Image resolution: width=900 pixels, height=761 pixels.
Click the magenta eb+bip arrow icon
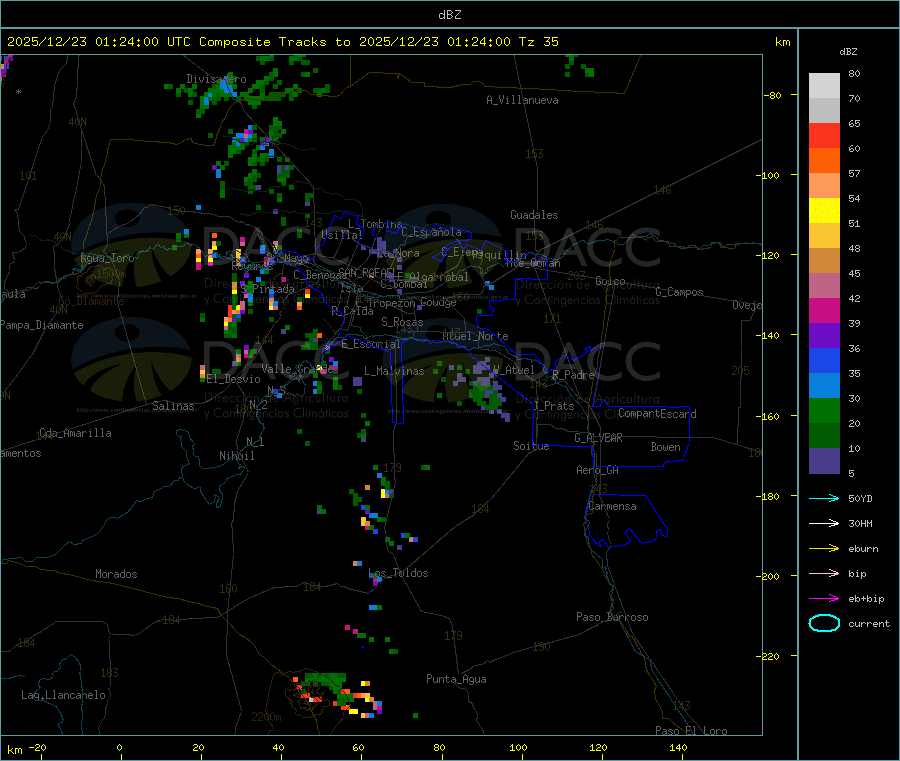pos(824,599)
